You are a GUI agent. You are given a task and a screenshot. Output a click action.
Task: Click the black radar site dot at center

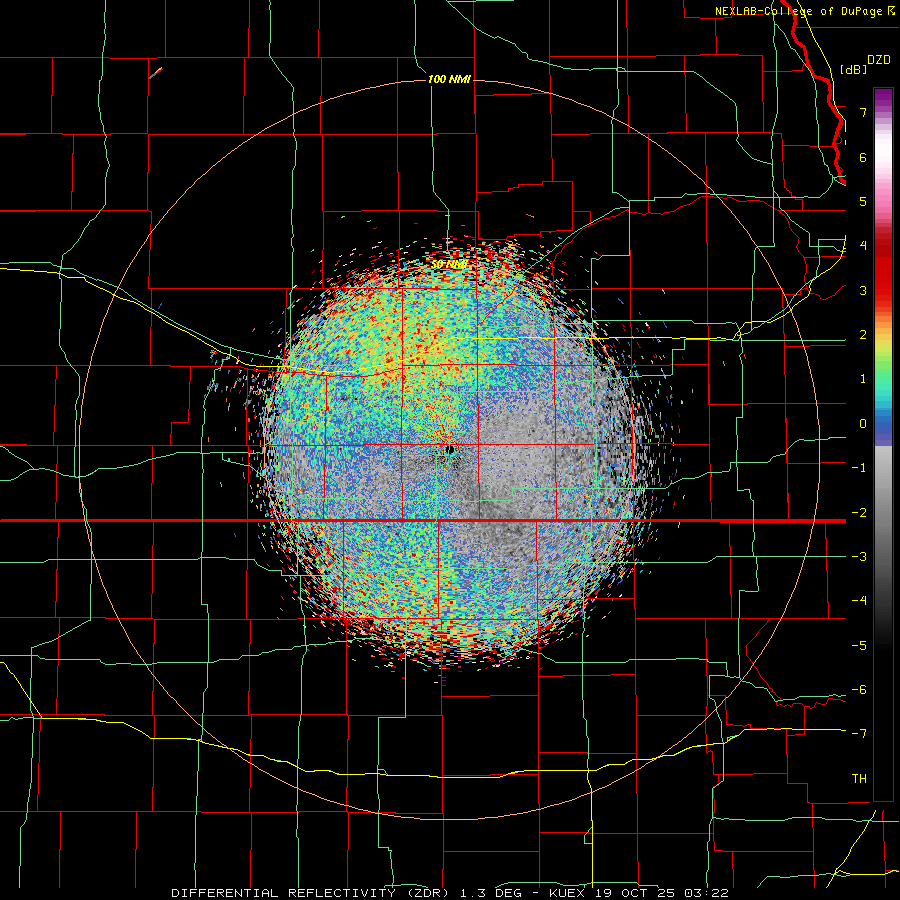pyautogui.click(x=450, y=449)
